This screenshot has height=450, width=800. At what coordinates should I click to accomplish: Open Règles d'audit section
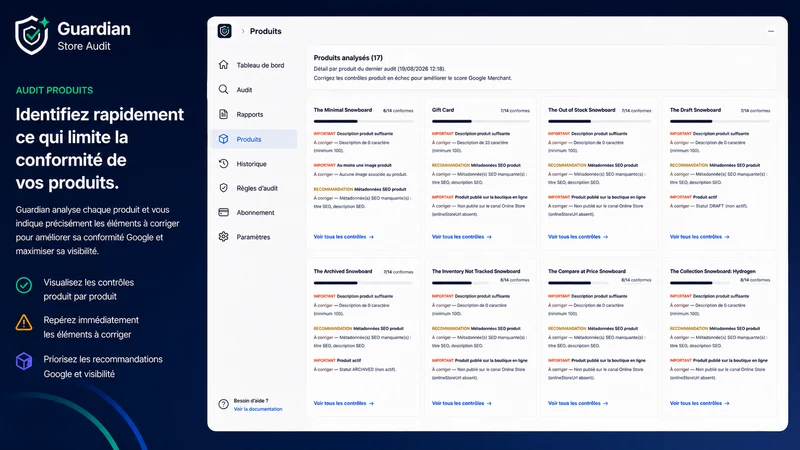tap(254, 188)
